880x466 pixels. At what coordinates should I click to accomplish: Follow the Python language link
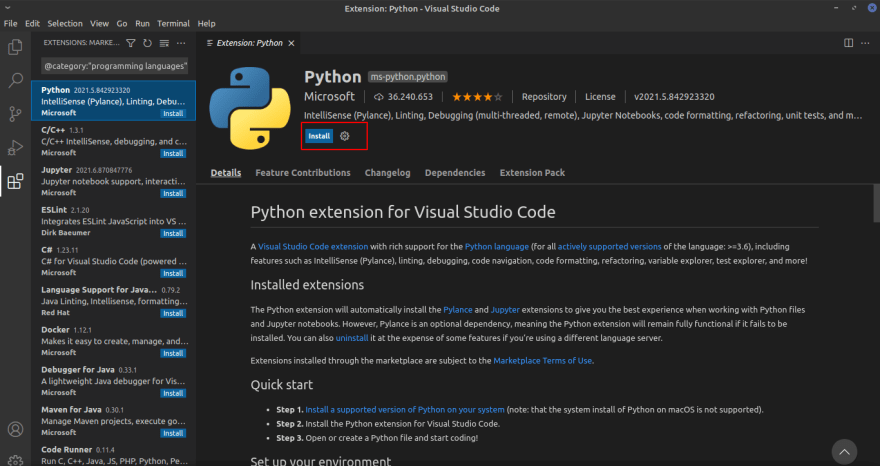[x=497, y=246]
